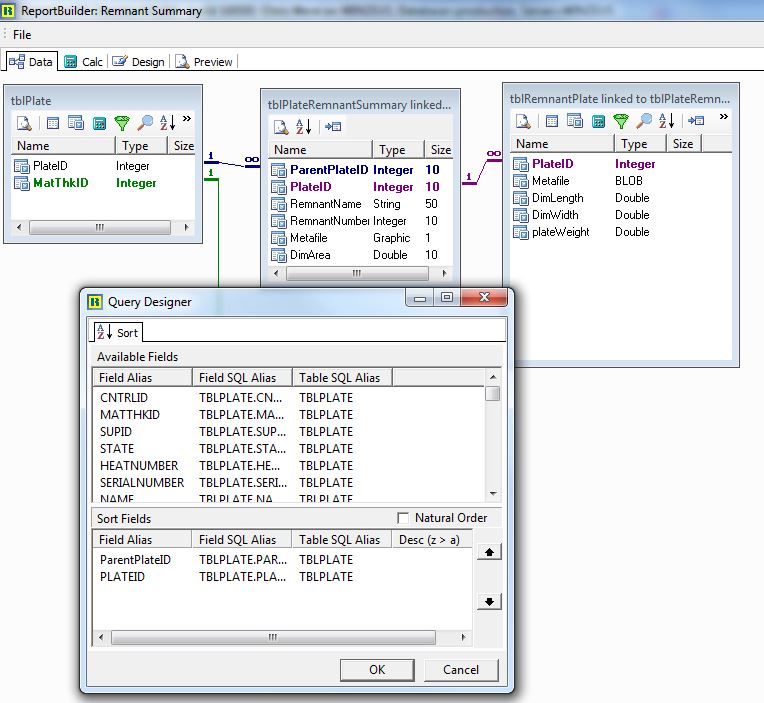Viewport: 764px width, 703px height.
Task: Click green Group funnel icon in tblRemnantPlate
Action: click(621, 121)
